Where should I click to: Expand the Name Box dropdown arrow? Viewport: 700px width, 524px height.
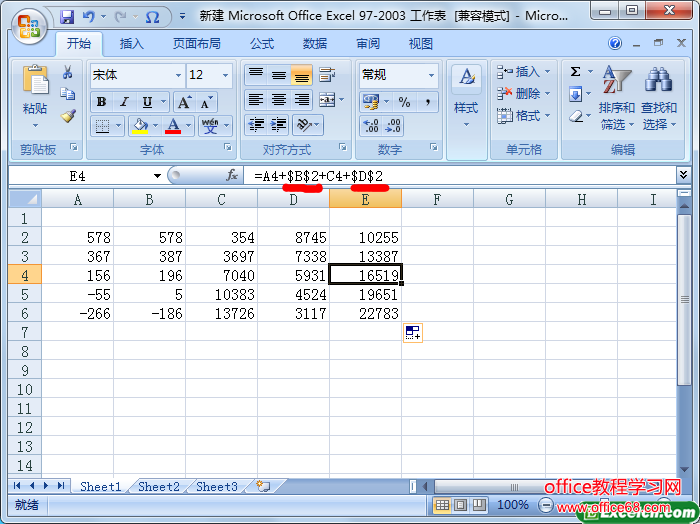tap(157, 176)
